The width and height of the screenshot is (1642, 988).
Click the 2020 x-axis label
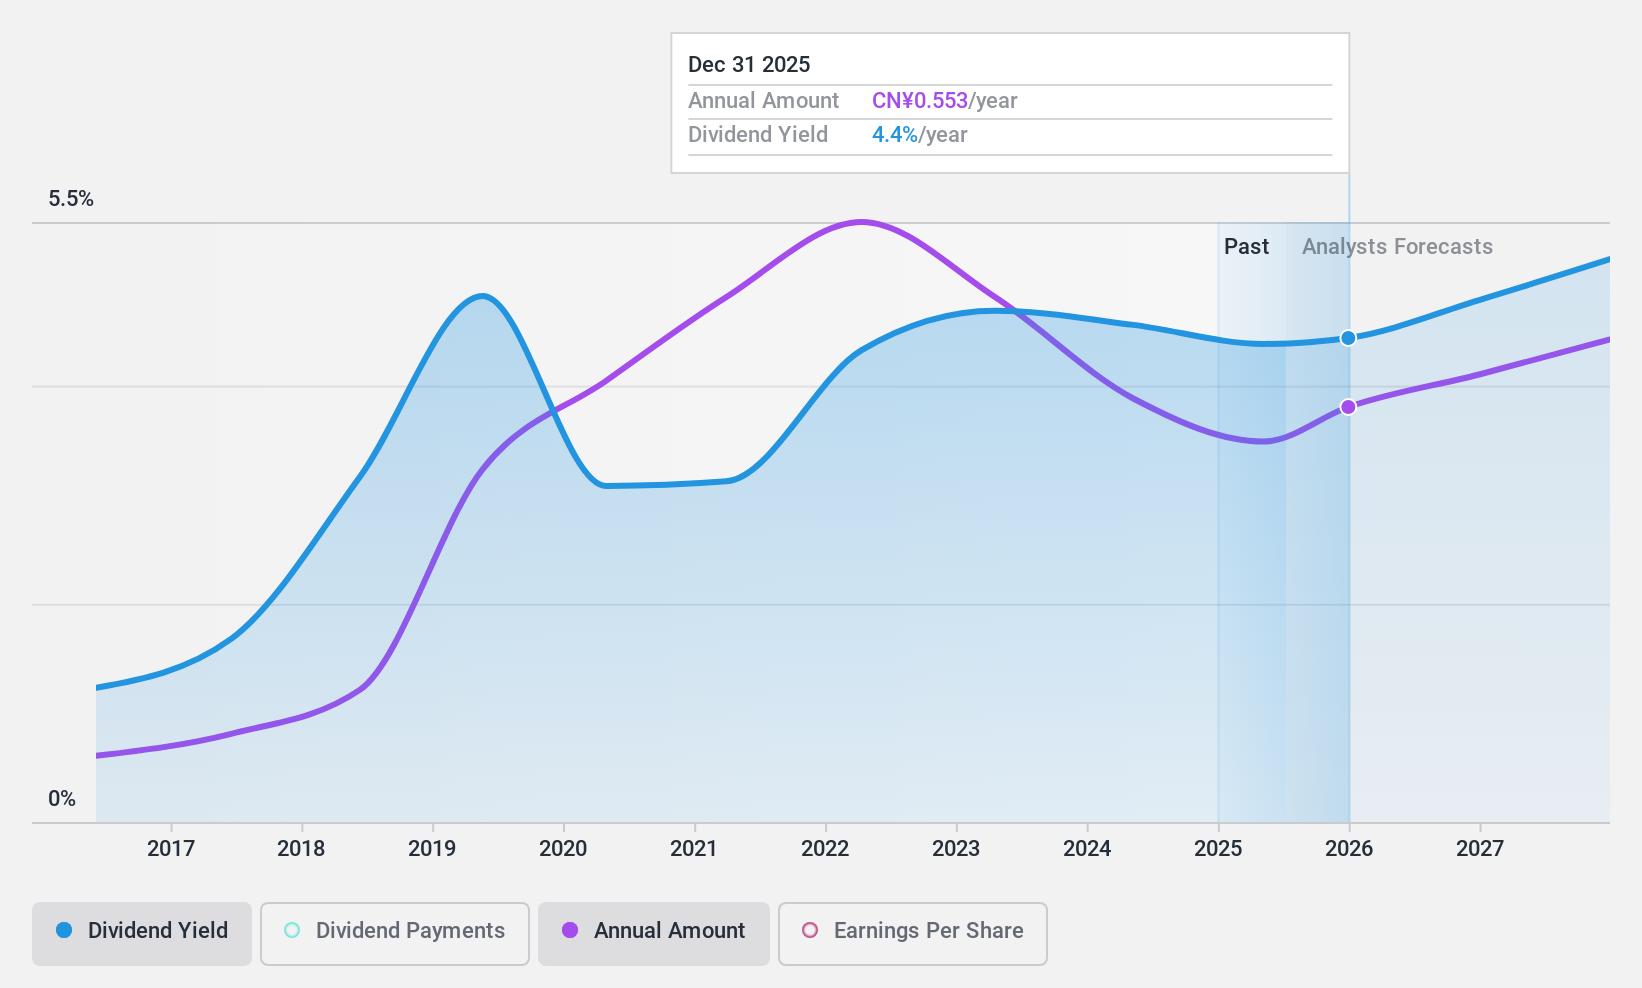point(563,849)
